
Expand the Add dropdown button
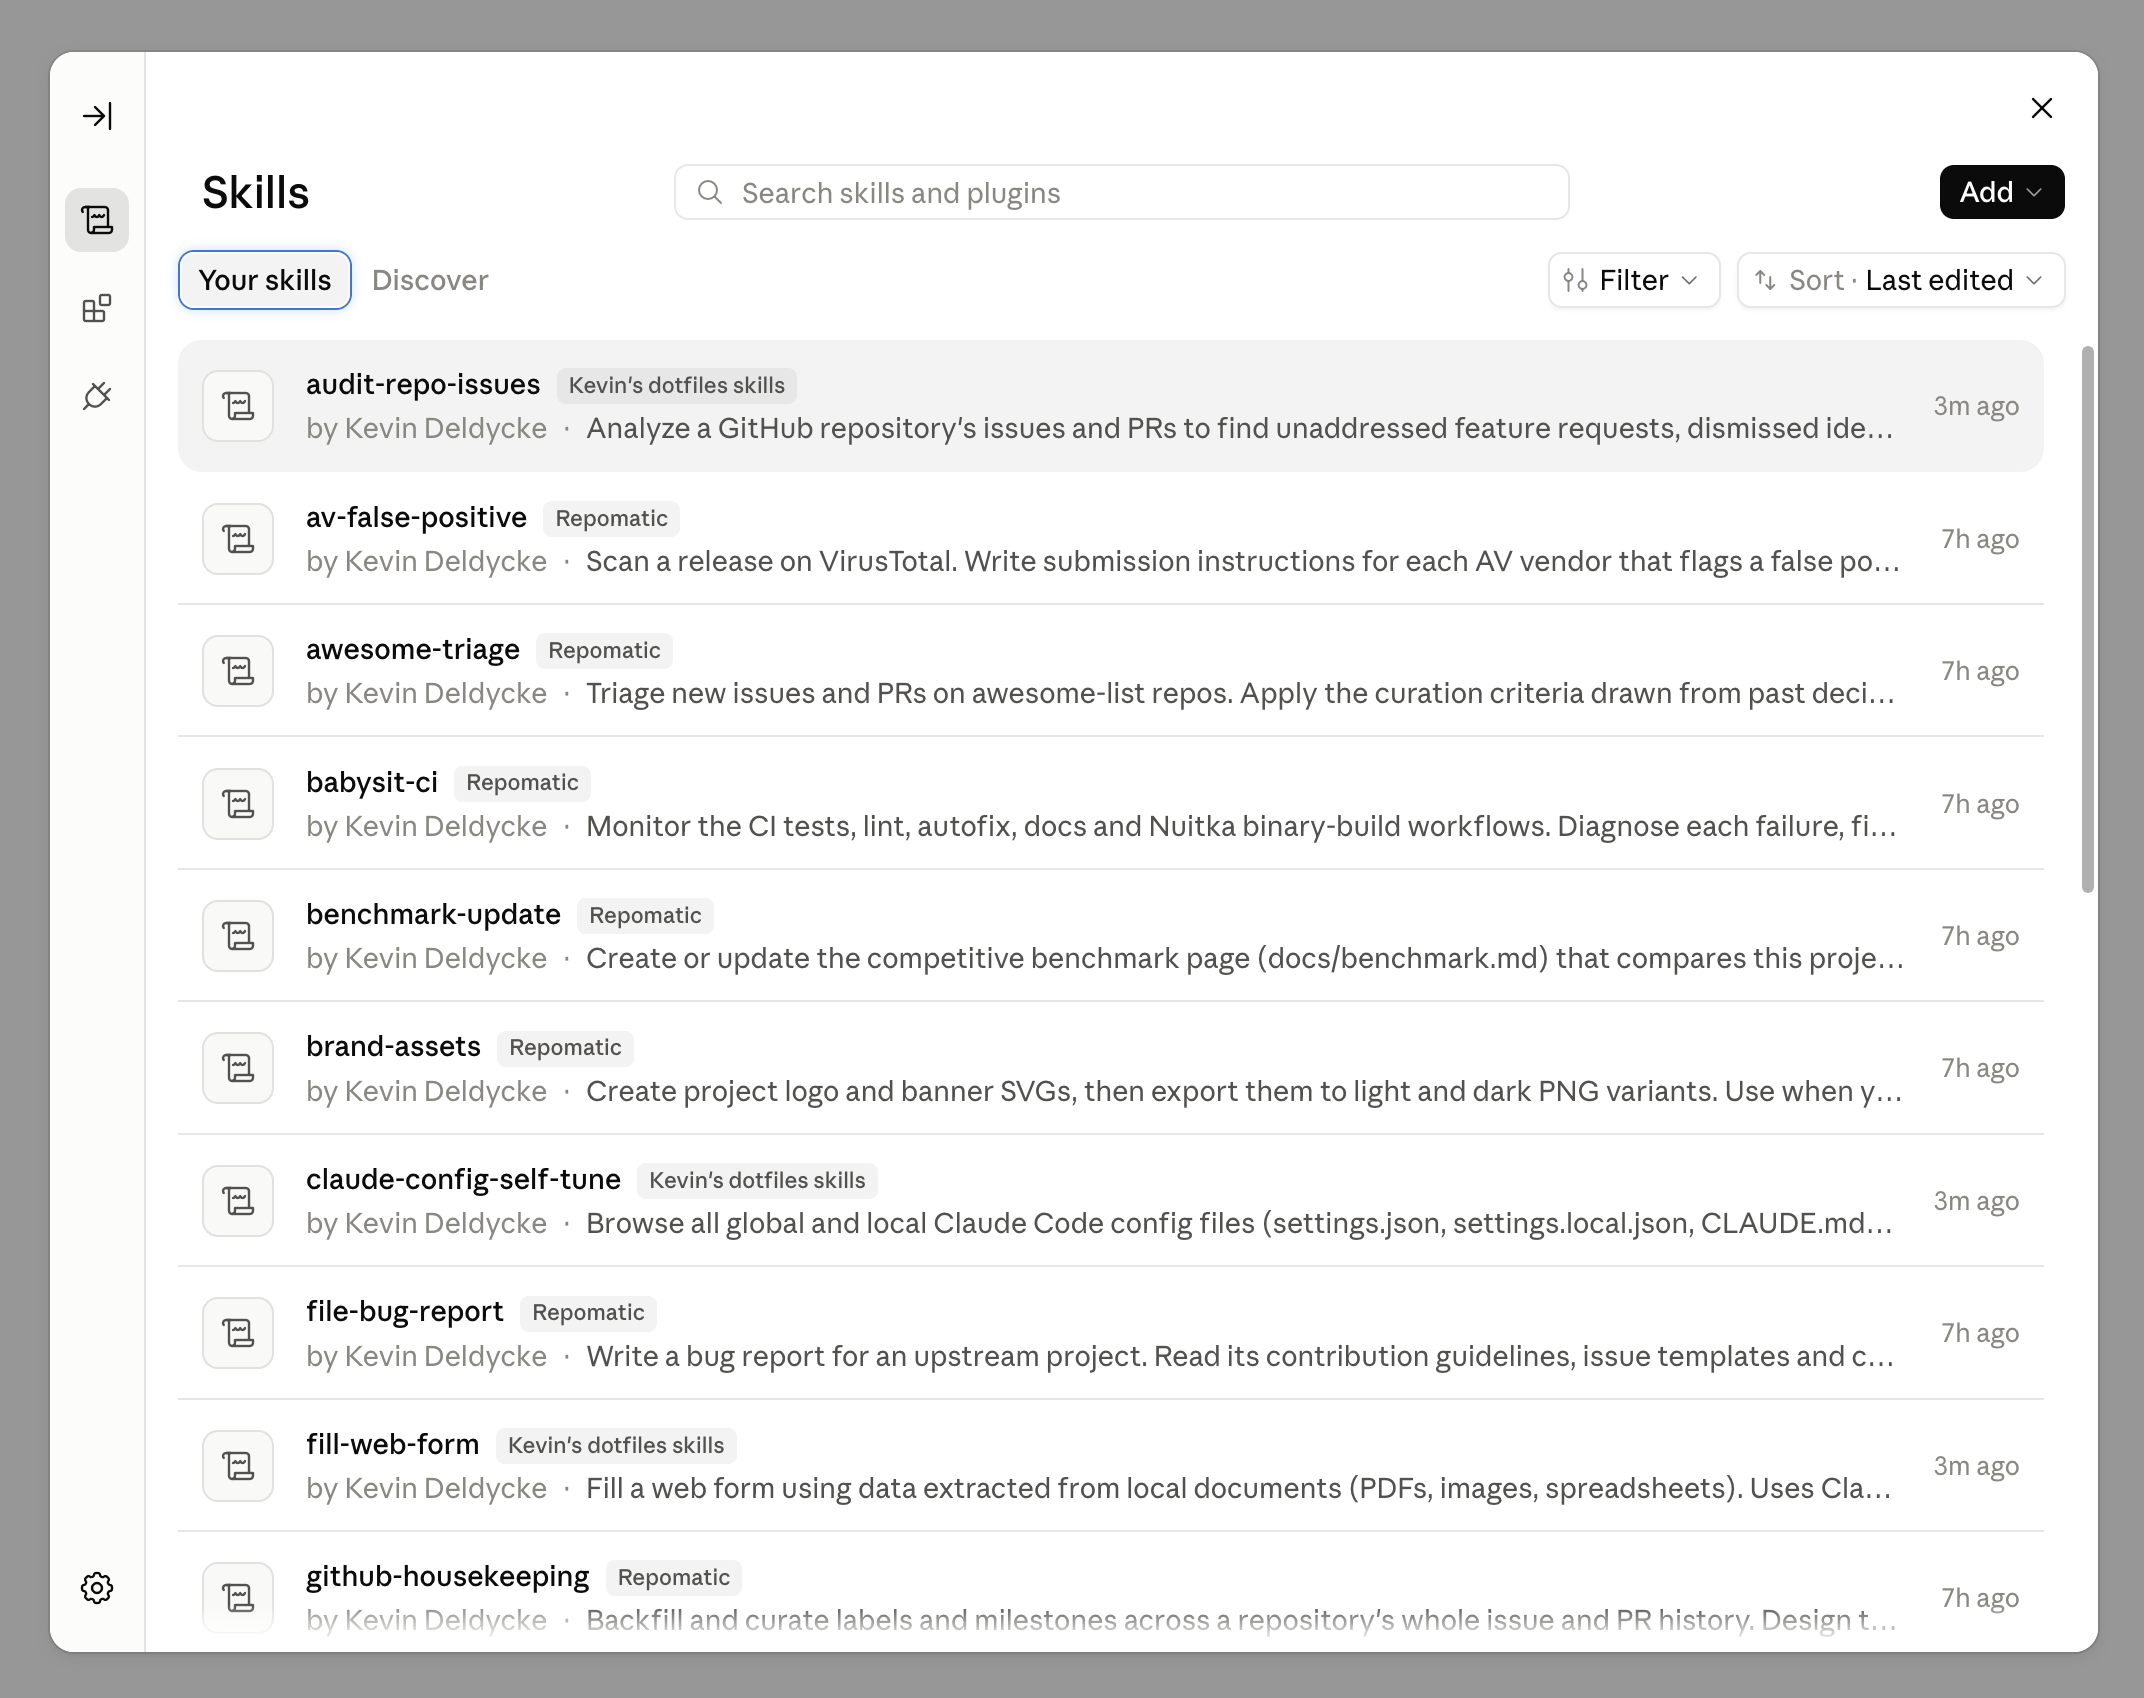point(2002,192)
